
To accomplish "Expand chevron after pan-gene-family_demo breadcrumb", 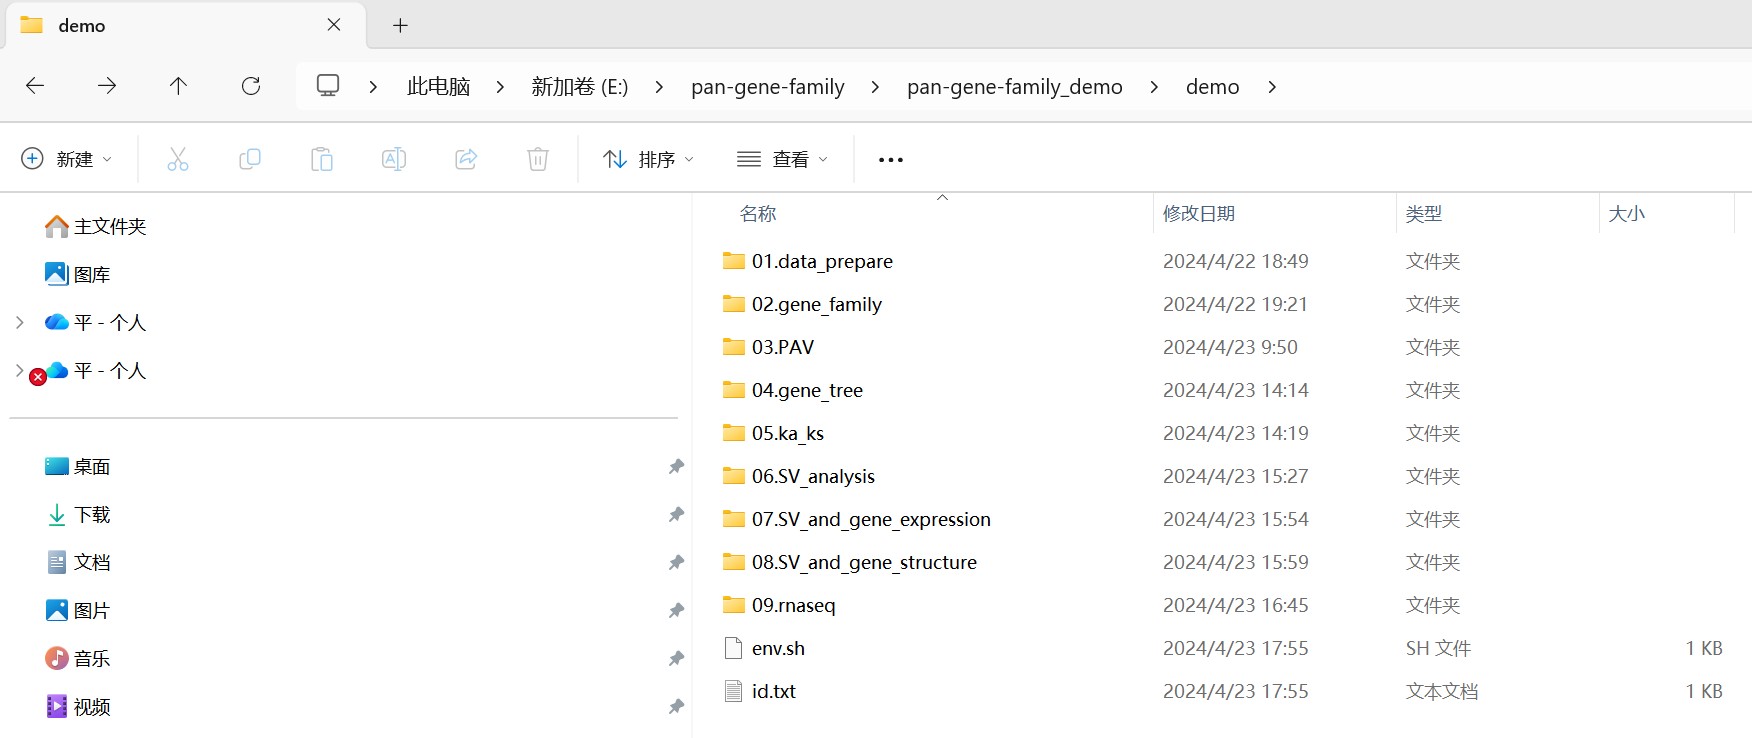I will 1154,87.
